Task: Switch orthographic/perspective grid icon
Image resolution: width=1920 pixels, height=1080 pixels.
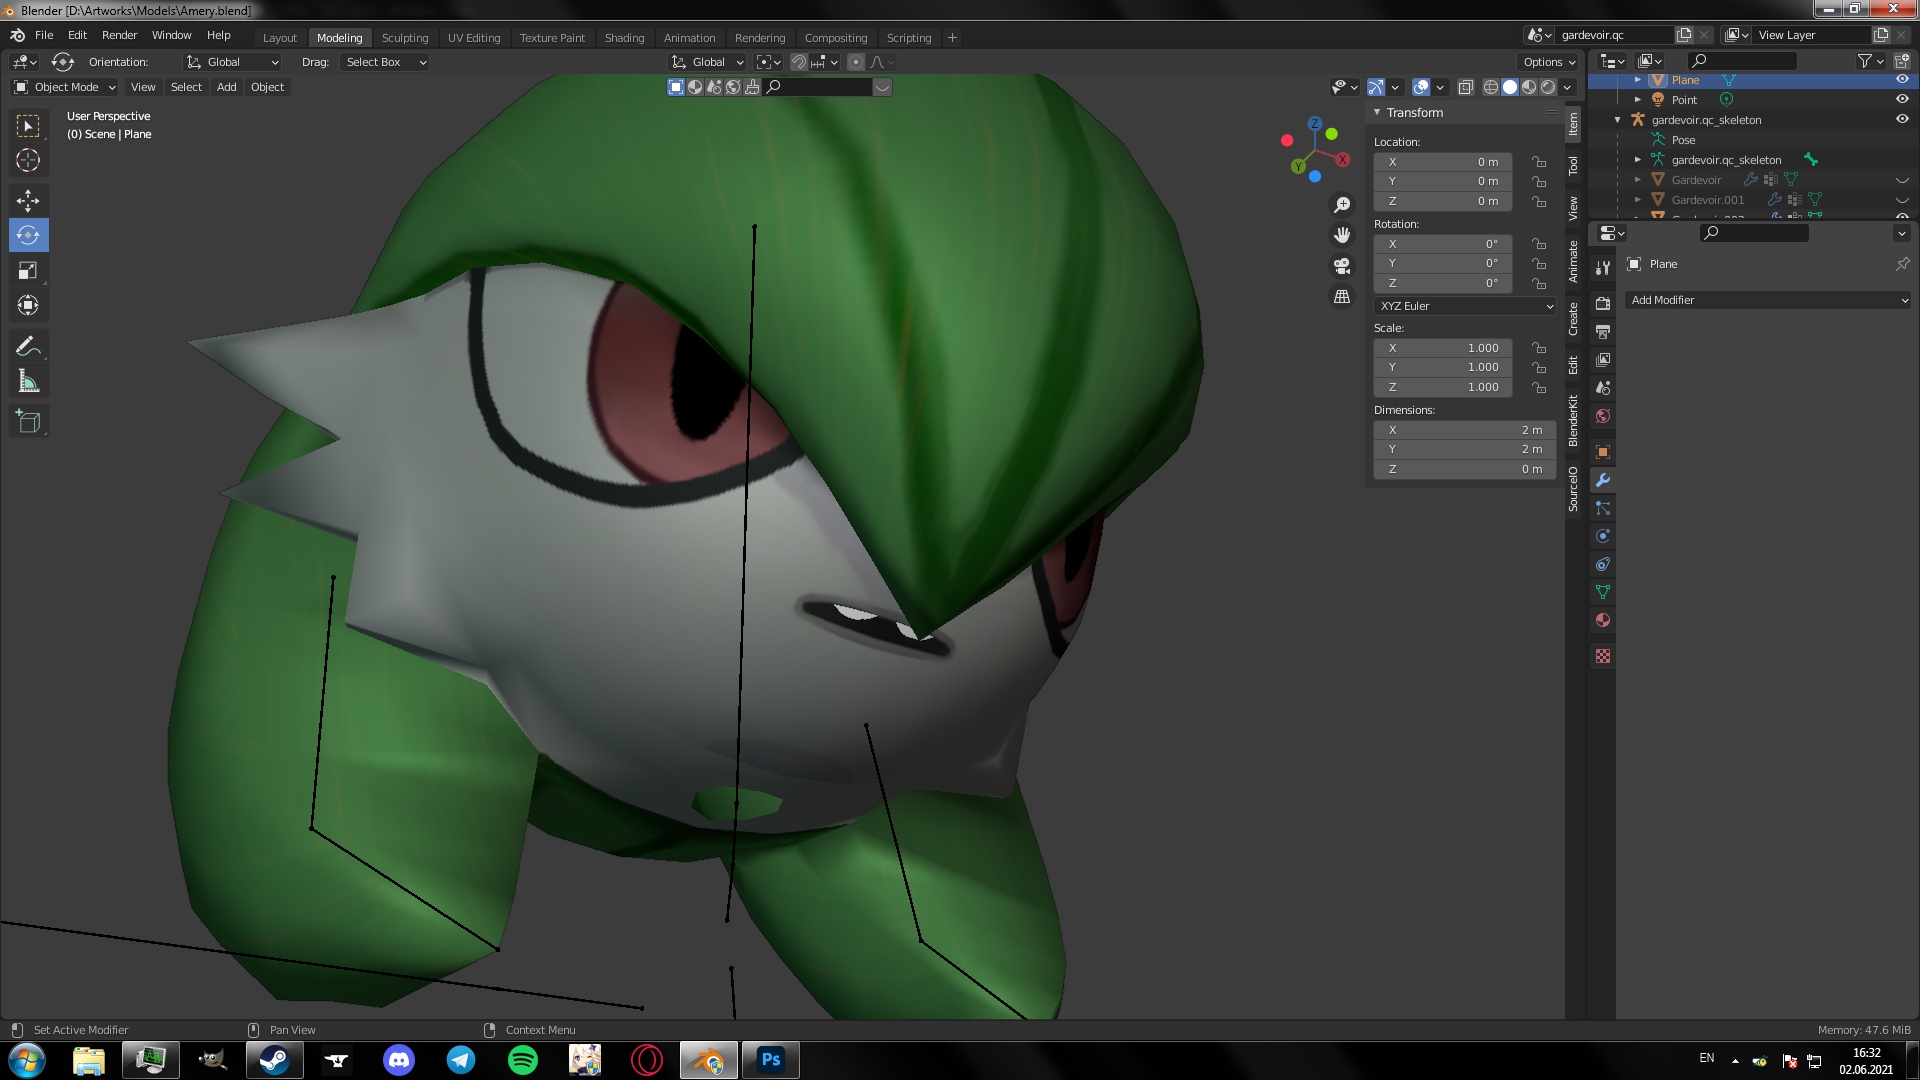Action: click(1342, 297)
